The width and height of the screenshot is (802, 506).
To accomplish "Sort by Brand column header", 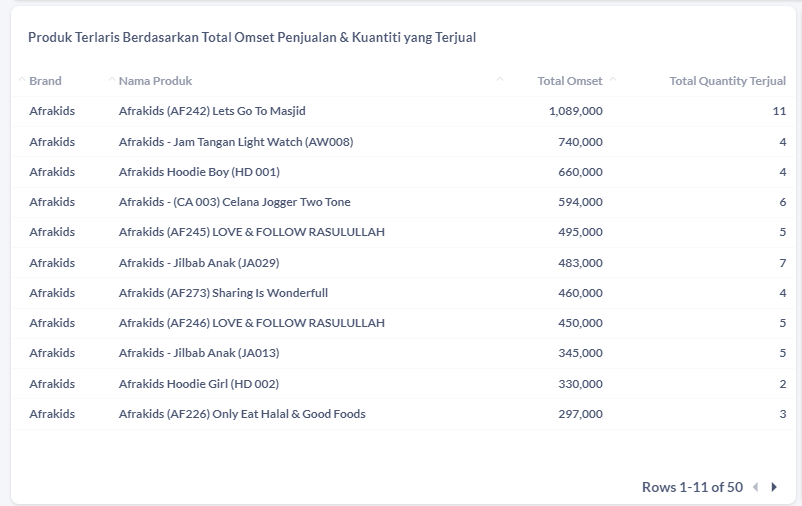I will click(x=45, y=81).
